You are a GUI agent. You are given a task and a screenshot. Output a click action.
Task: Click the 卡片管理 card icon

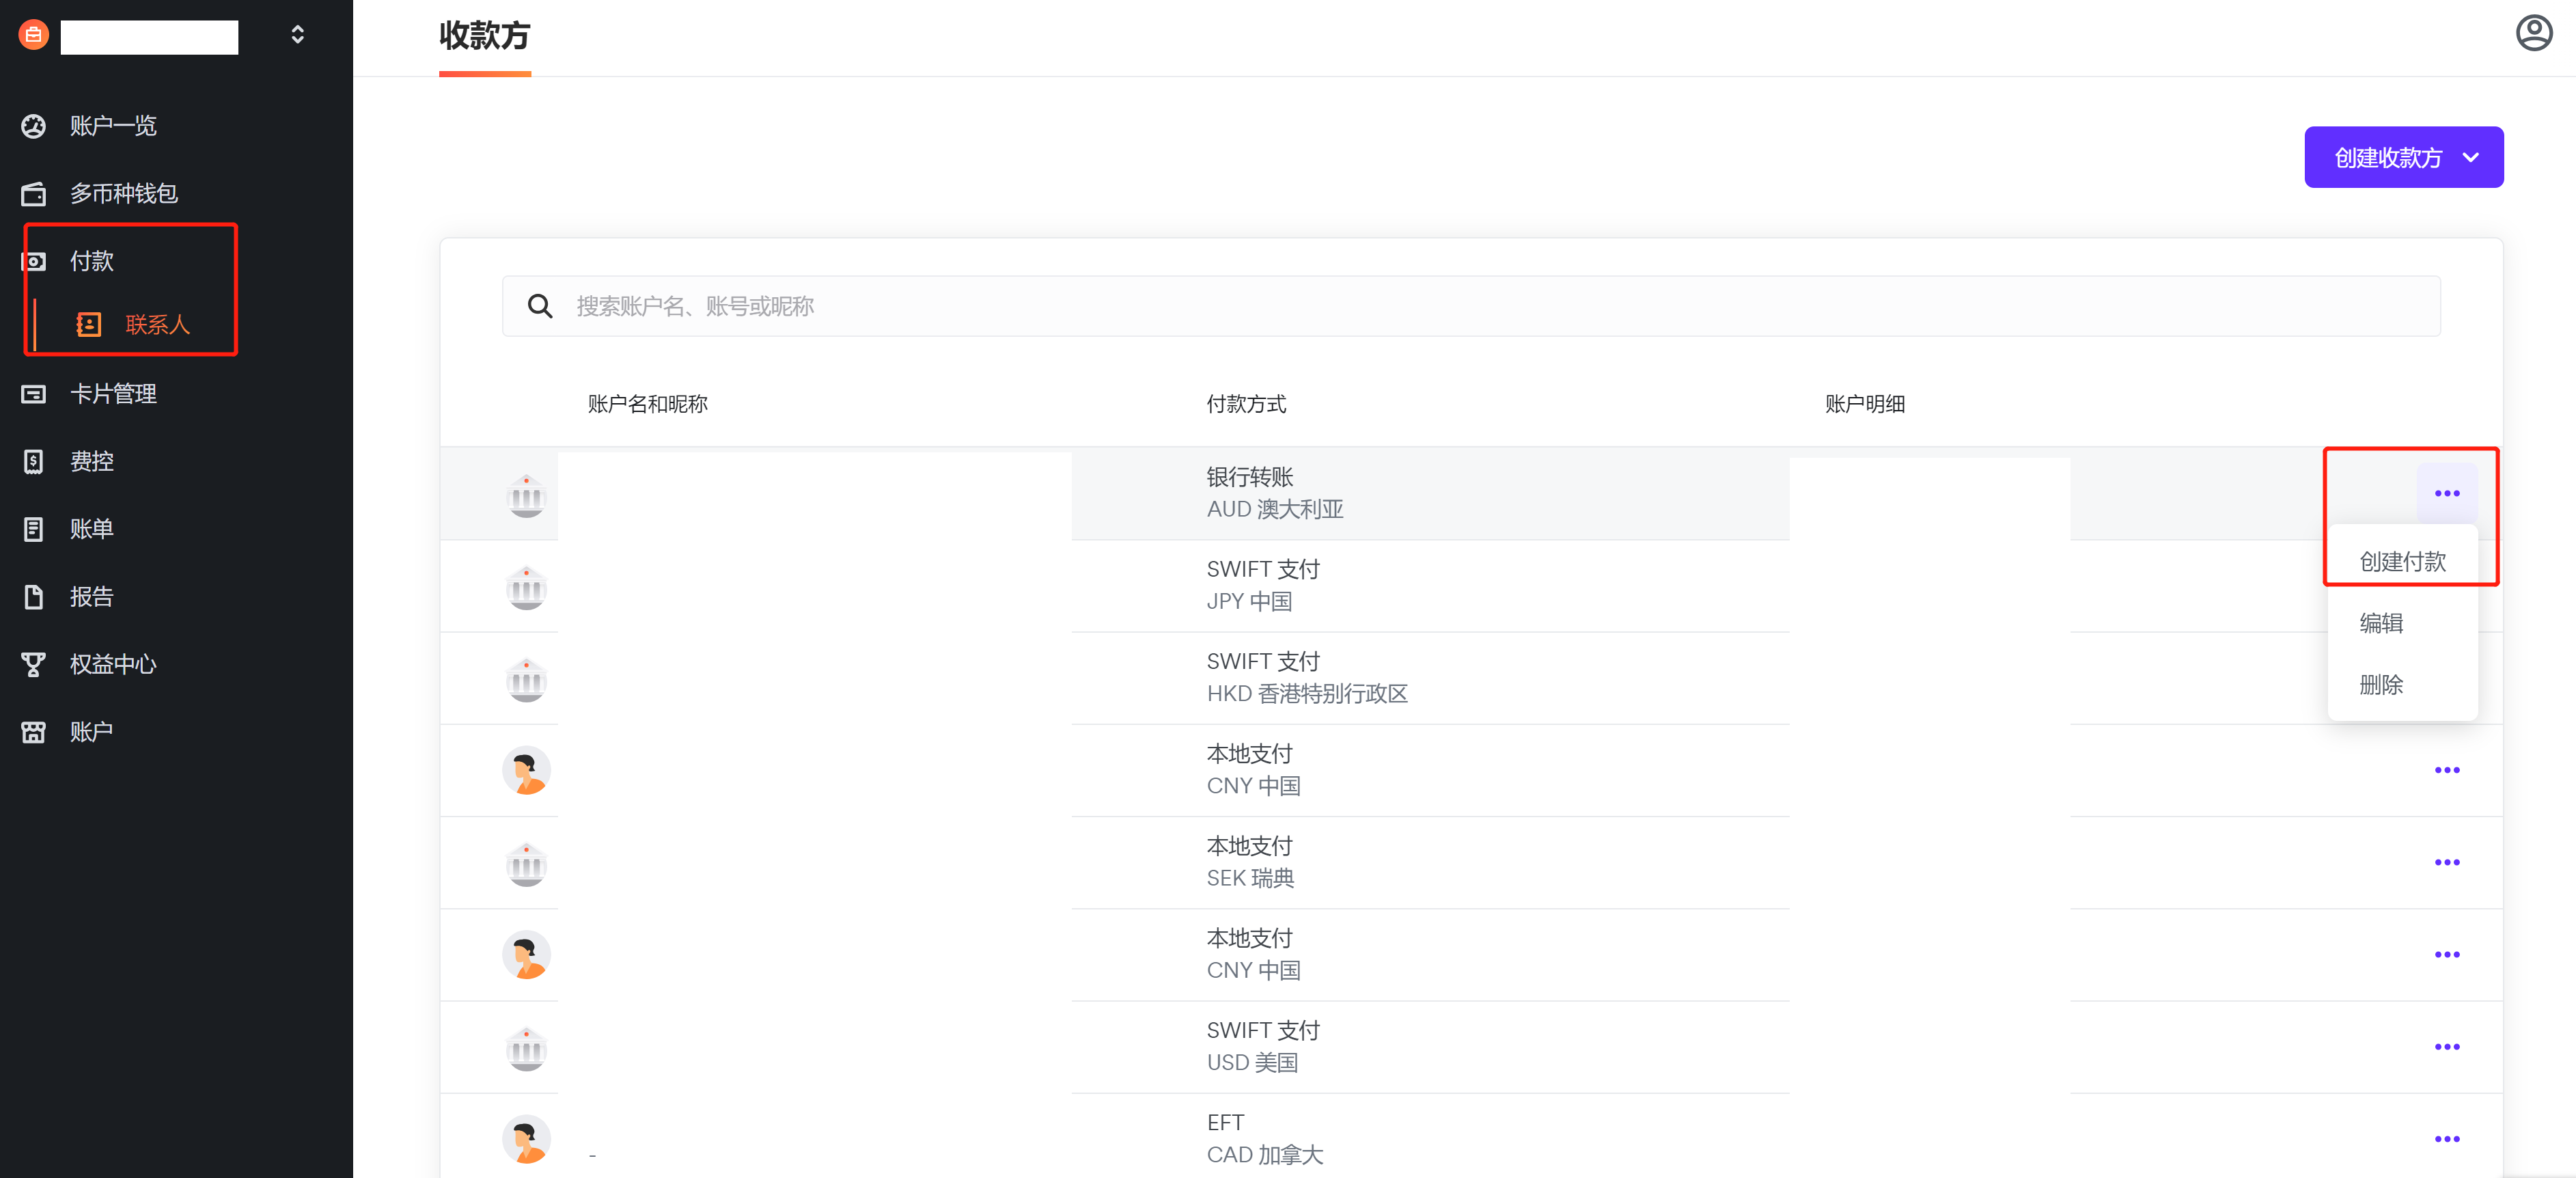pyautogui.click(x=33, y=394)
